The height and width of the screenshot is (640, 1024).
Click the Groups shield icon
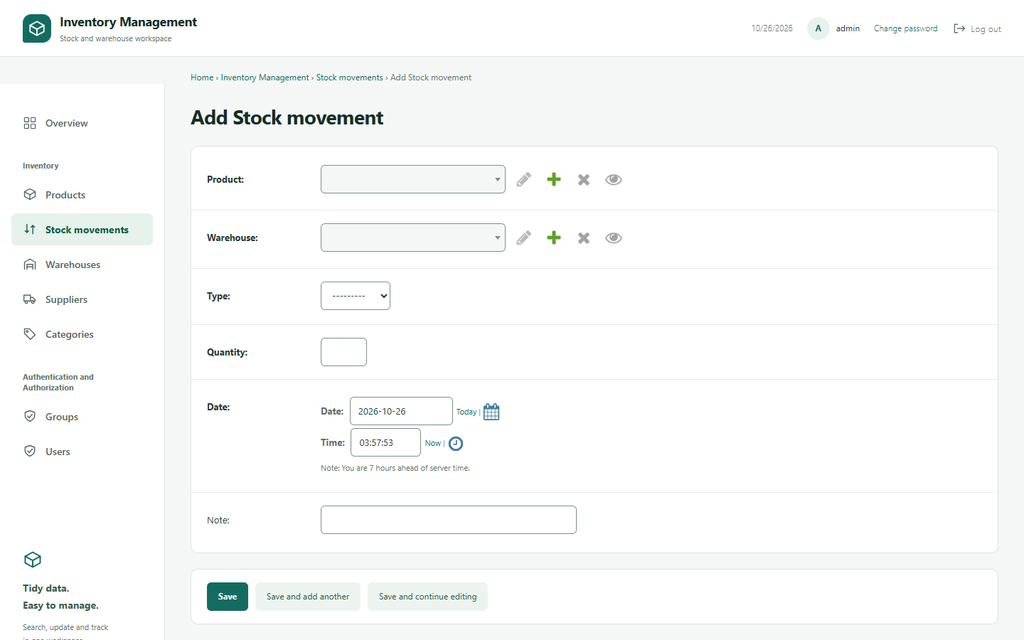(x=30, y=416)
